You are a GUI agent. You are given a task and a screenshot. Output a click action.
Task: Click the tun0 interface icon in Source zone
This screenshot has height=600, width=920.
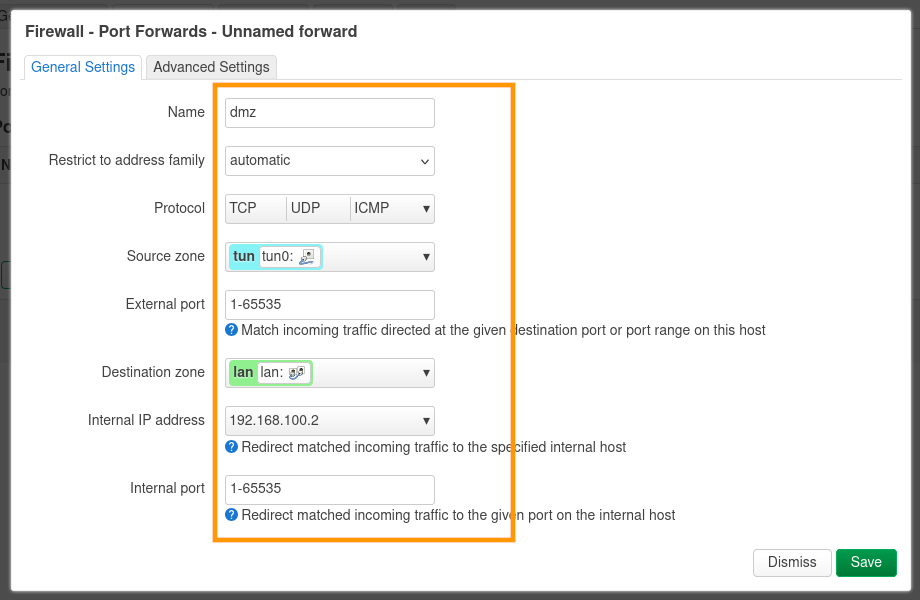[307, 257]
